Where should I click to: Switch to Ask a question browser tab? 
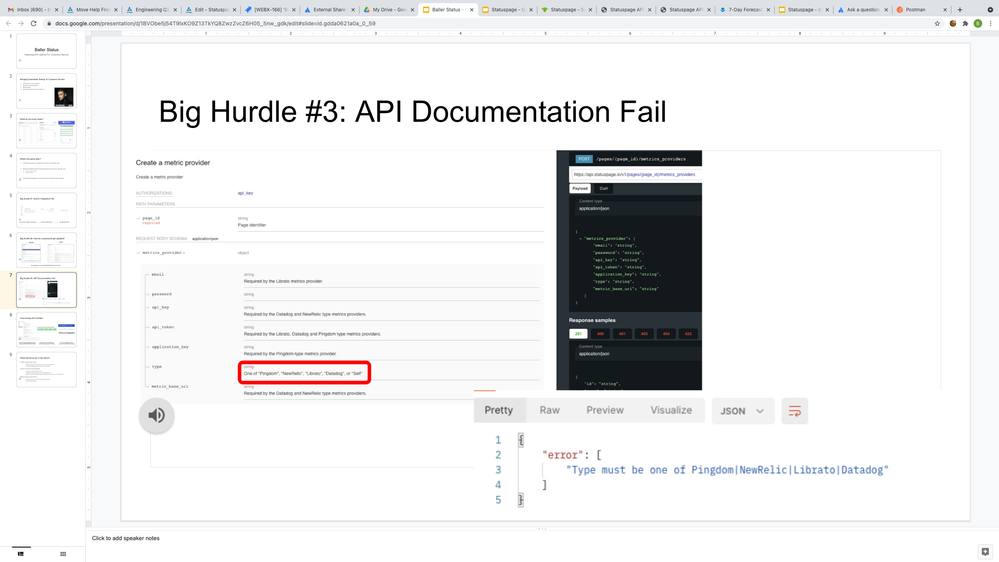coord(863,10)
